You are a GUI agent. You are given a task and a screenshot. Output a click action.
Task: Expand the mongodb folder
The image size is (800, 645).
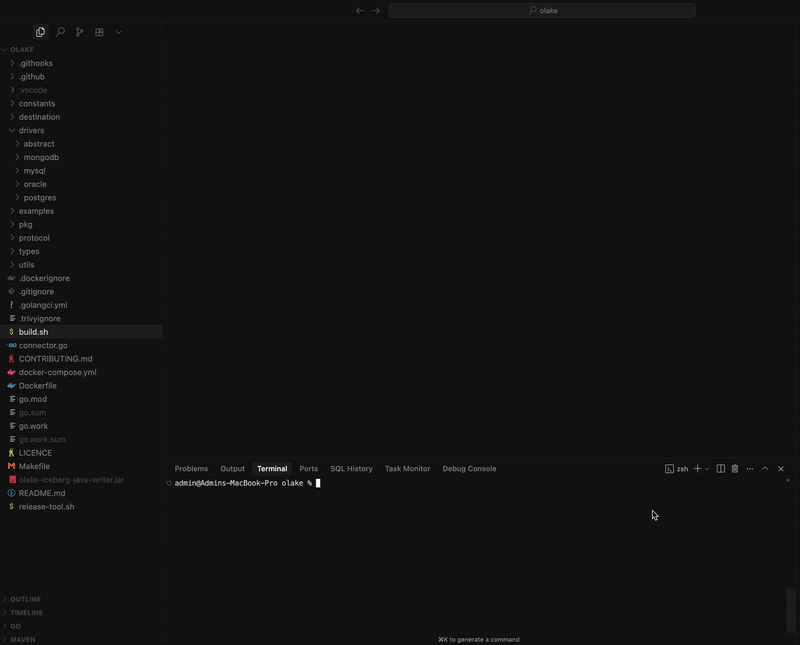(40, 157)
